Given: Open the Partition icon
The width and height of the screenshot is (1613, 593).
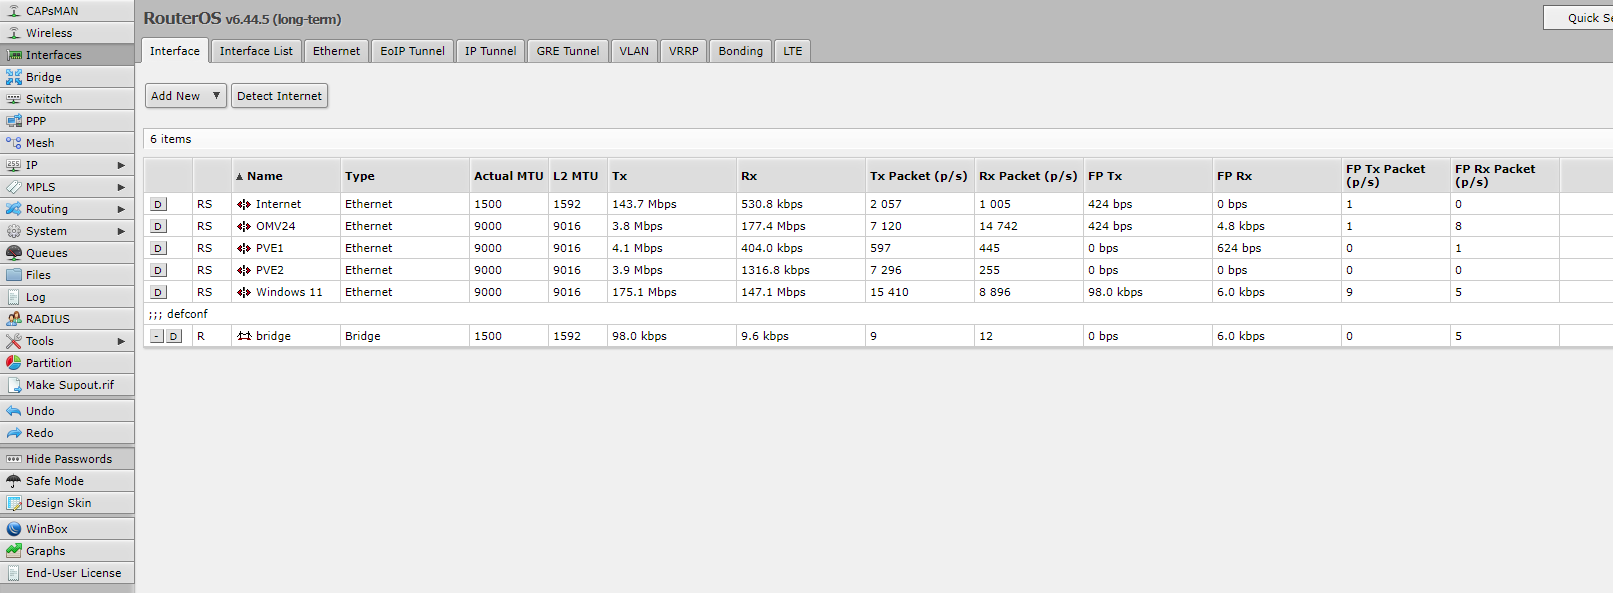Looking at the screenshot, I should (14, 363).
